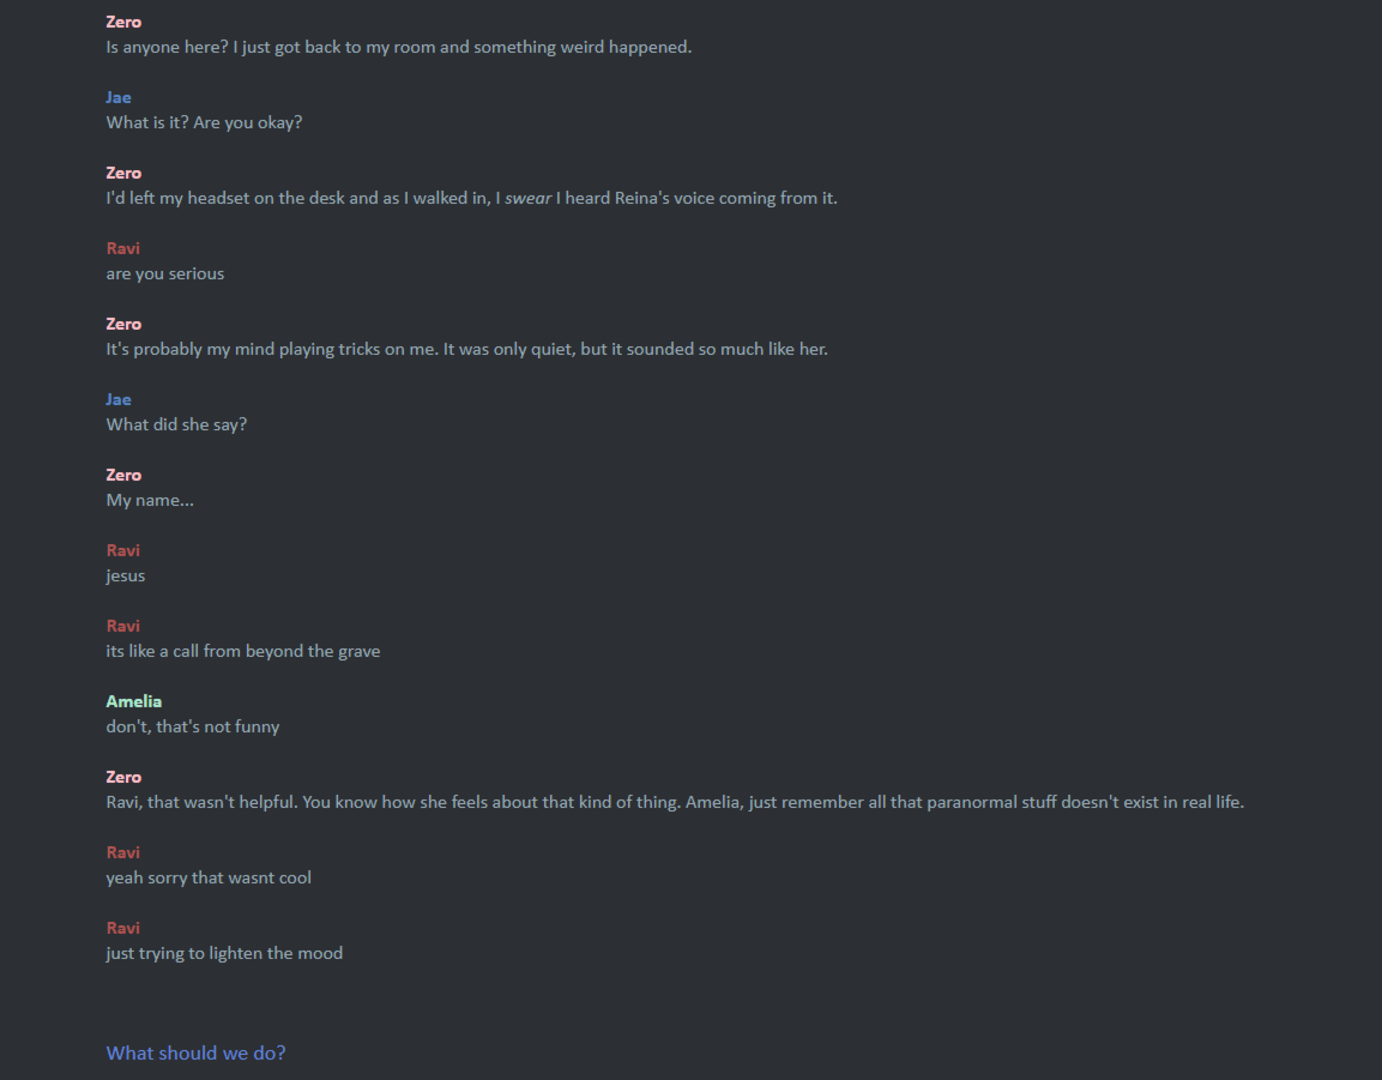Click the "Is anyone here?" message text
1382x1080 pixels.
399,47
